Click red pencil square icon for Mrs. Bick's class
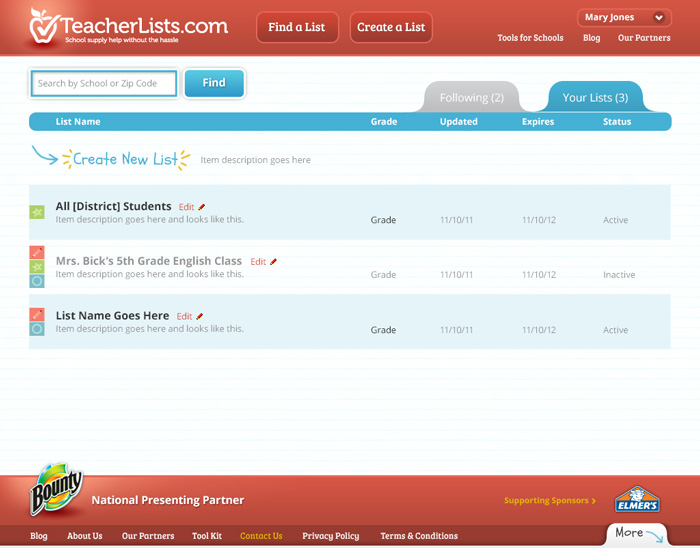700x548 pixels. pyautogui.click(x=37, y=253)
